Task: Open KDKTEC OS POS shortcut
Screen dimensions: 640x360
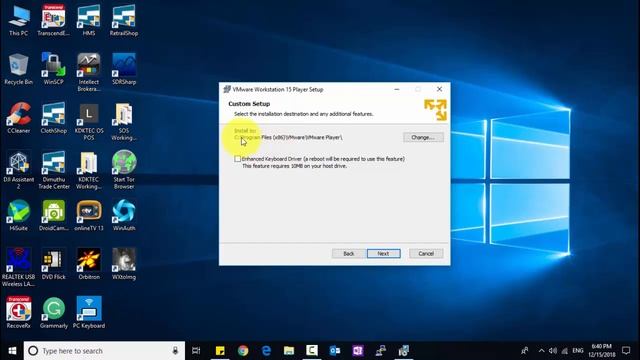Action: click(89, 121)
